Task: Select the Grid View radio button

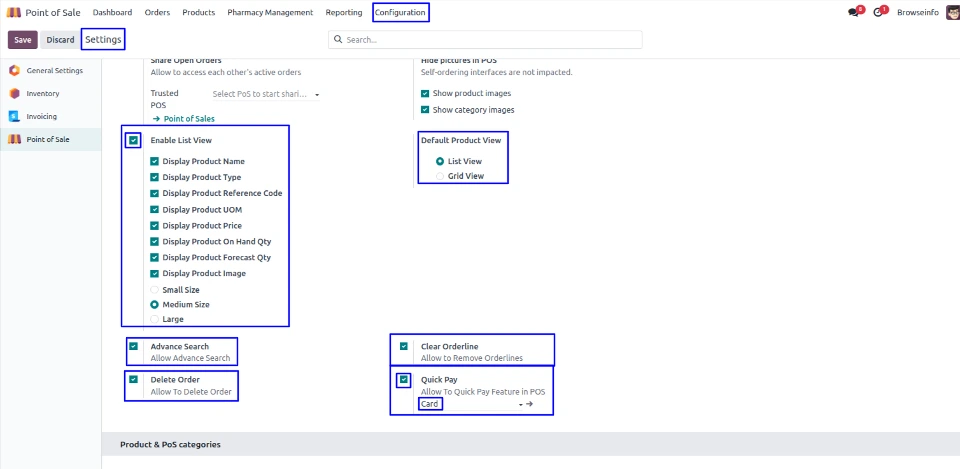Action: (x=440, y=176)
